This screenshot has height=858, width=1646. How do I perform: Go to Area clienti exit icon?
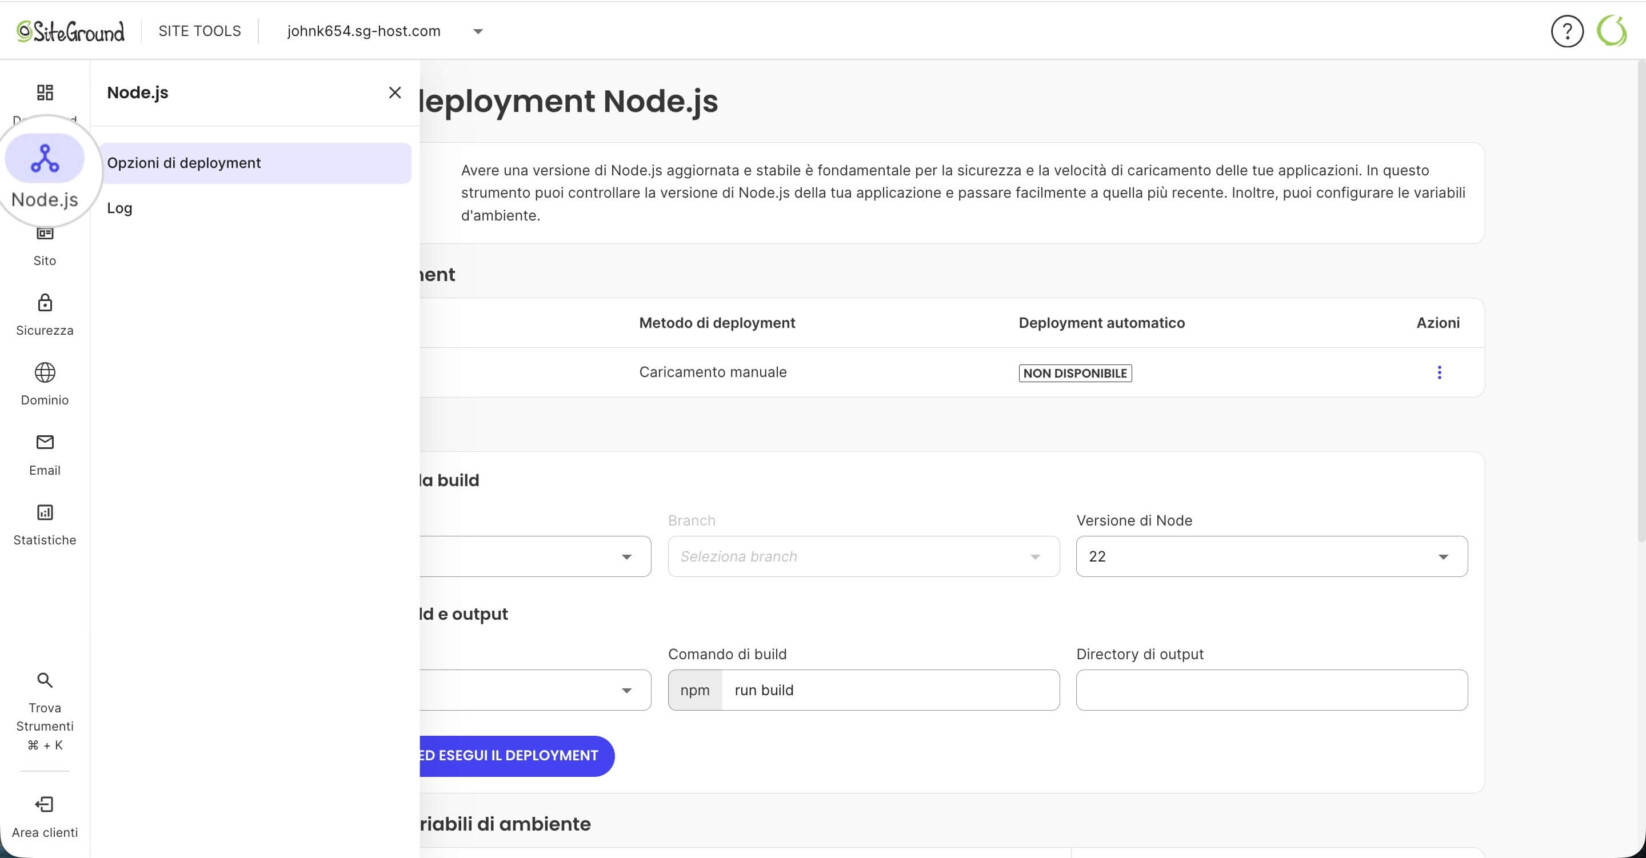pyautogui.click(x=45, y=804)
